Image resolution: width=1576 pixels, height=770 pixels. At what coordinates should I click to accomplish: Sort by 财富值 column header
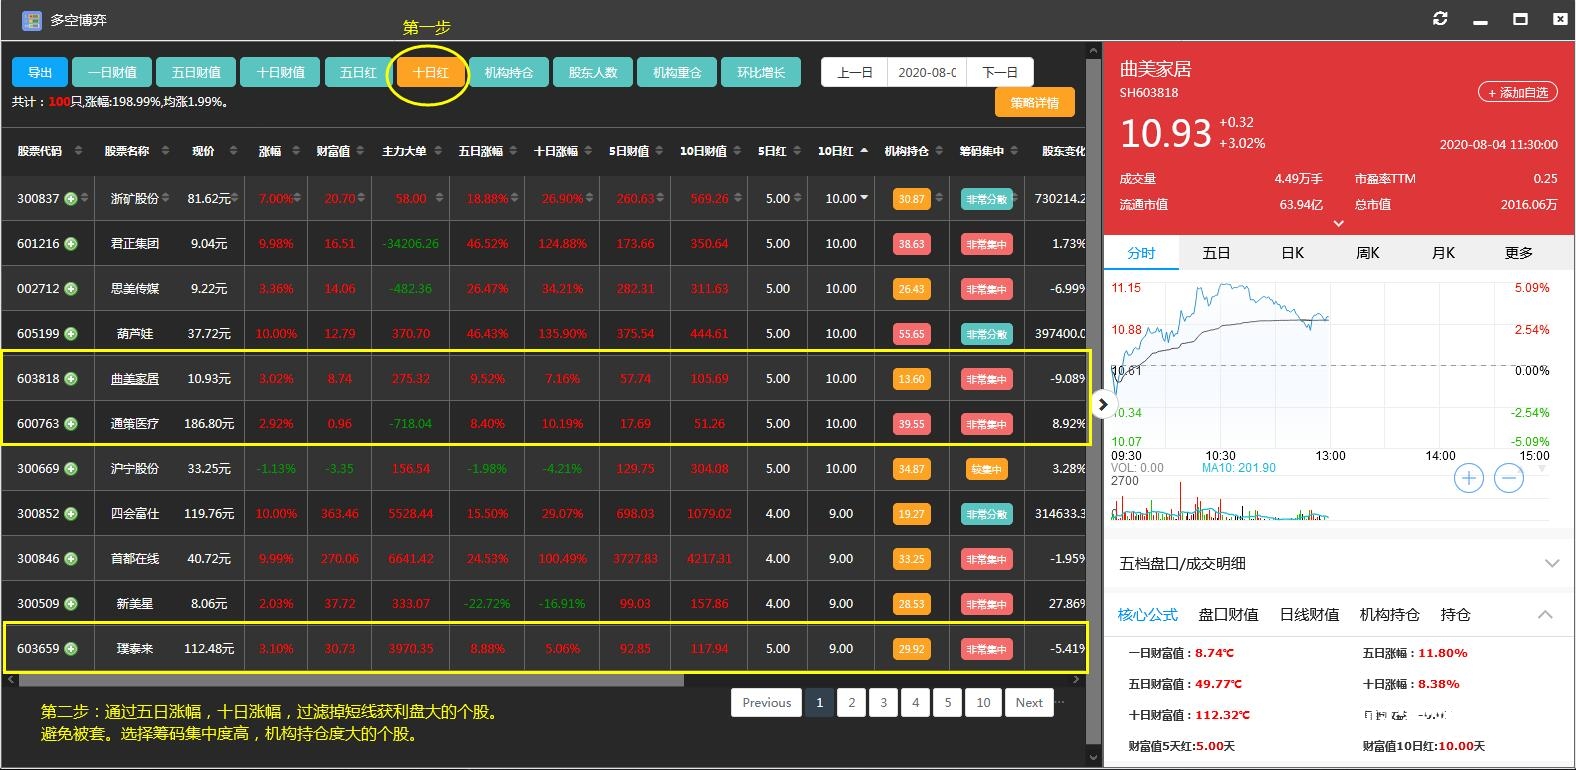[340, 151]
